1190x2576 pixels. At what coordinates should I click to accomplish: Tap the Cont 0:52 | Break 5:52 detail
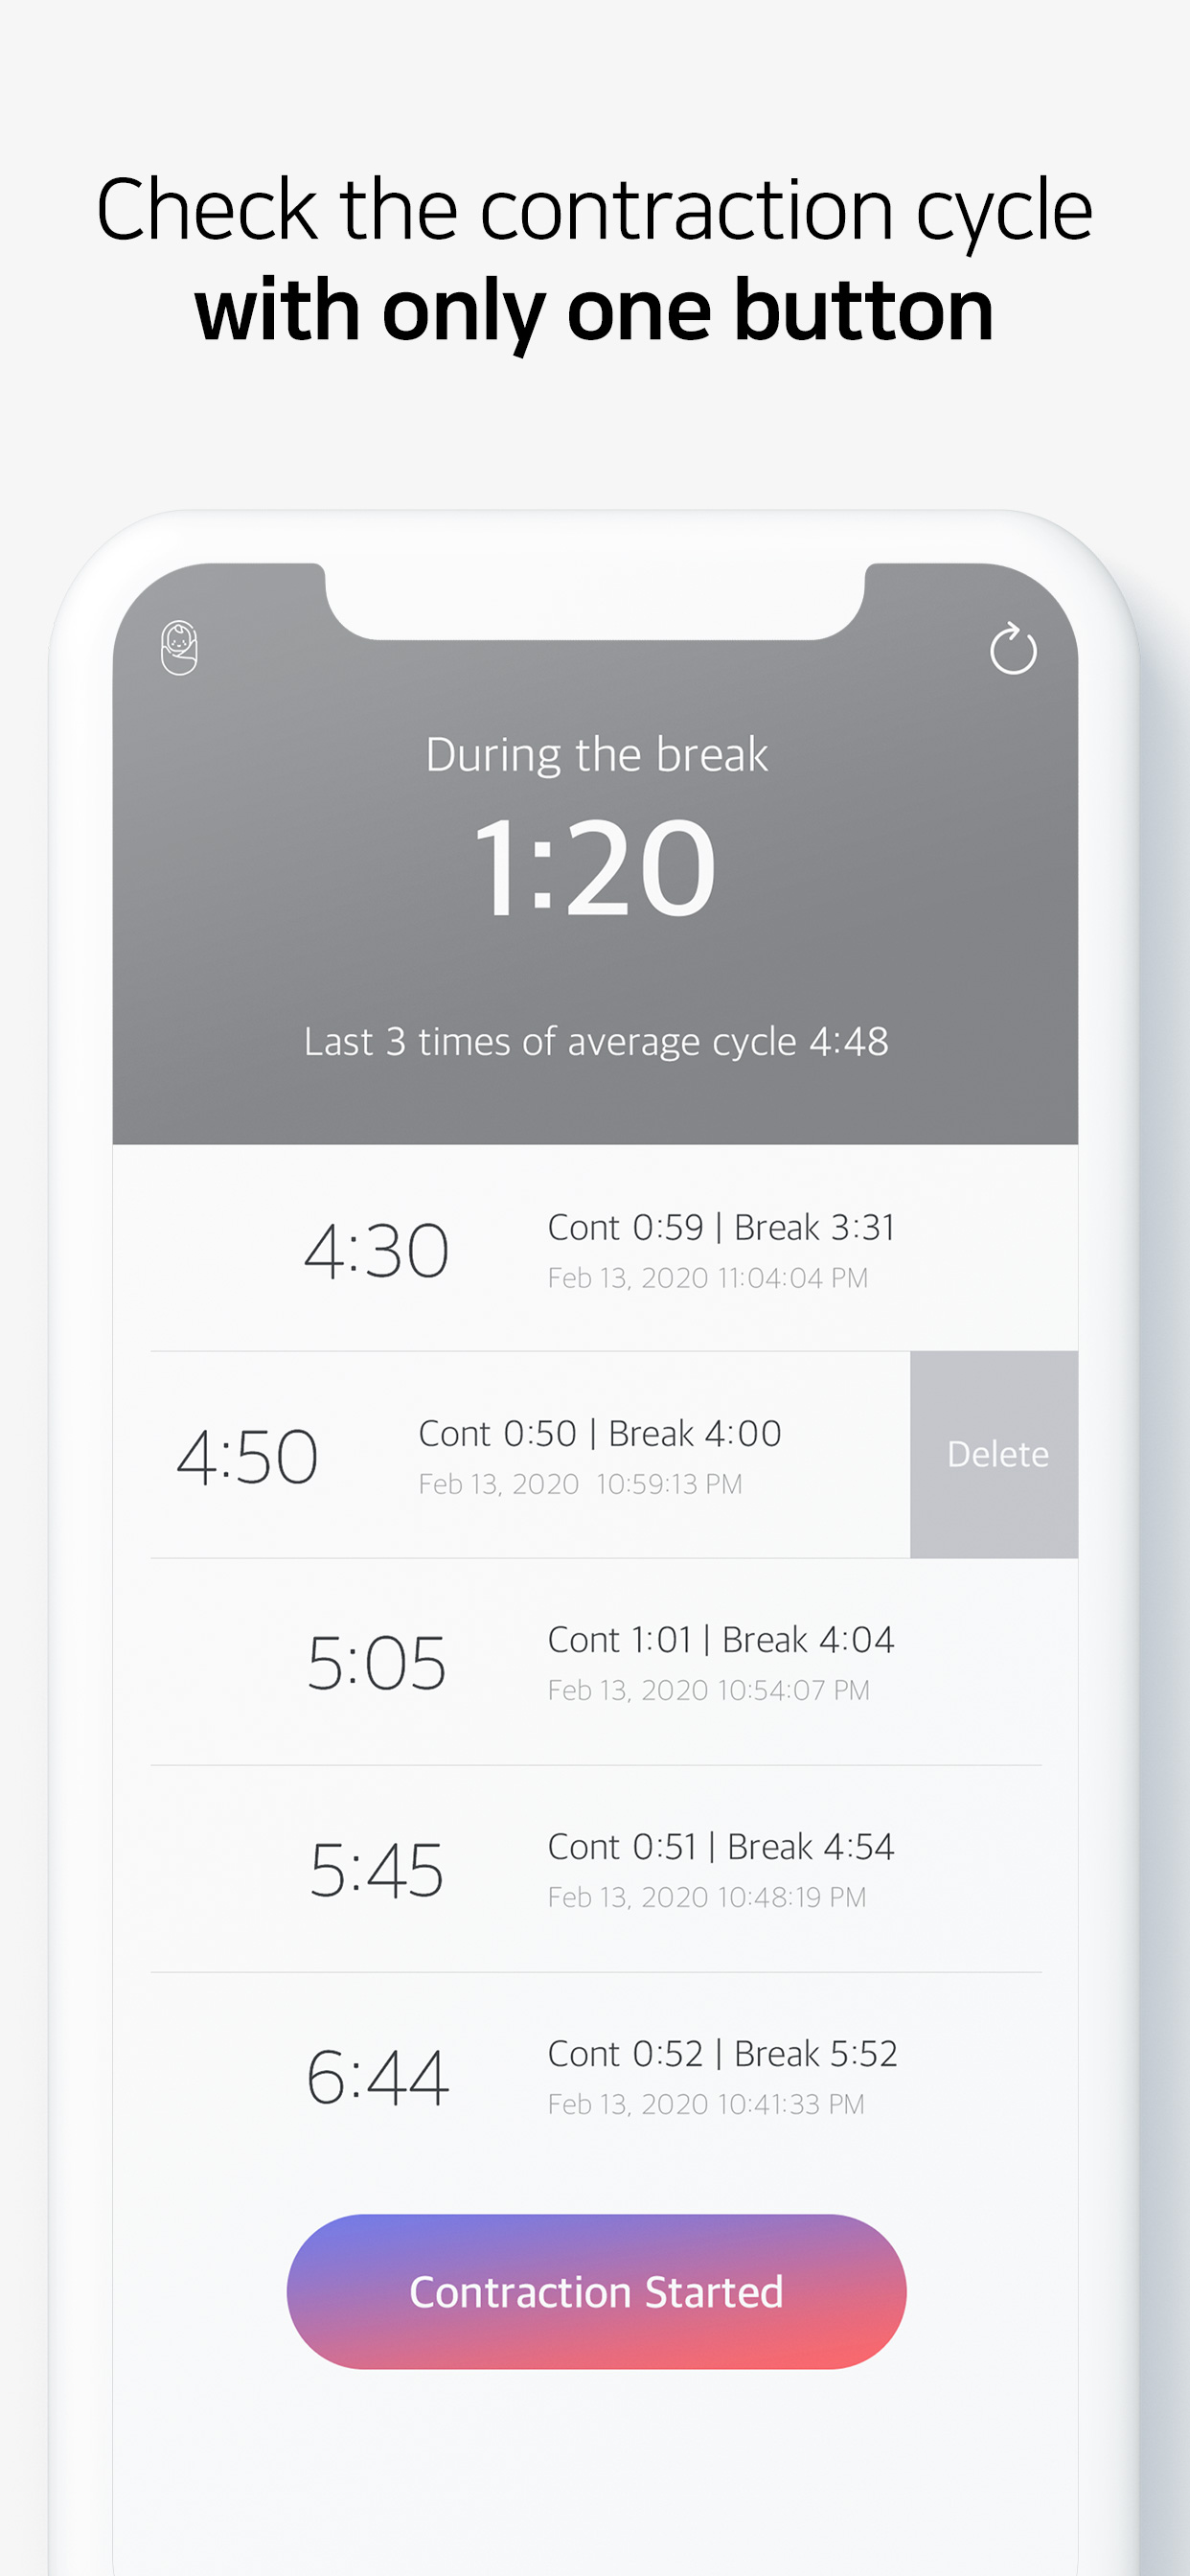(722, 2053)
